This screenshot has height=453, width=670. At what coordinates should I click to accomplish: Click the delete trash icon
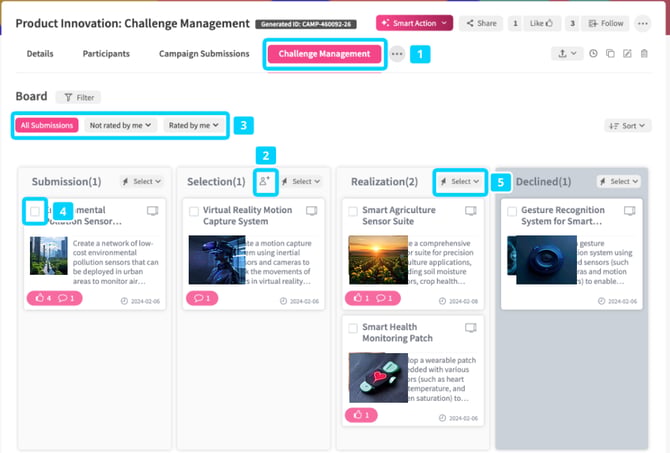tap(644, 53)
